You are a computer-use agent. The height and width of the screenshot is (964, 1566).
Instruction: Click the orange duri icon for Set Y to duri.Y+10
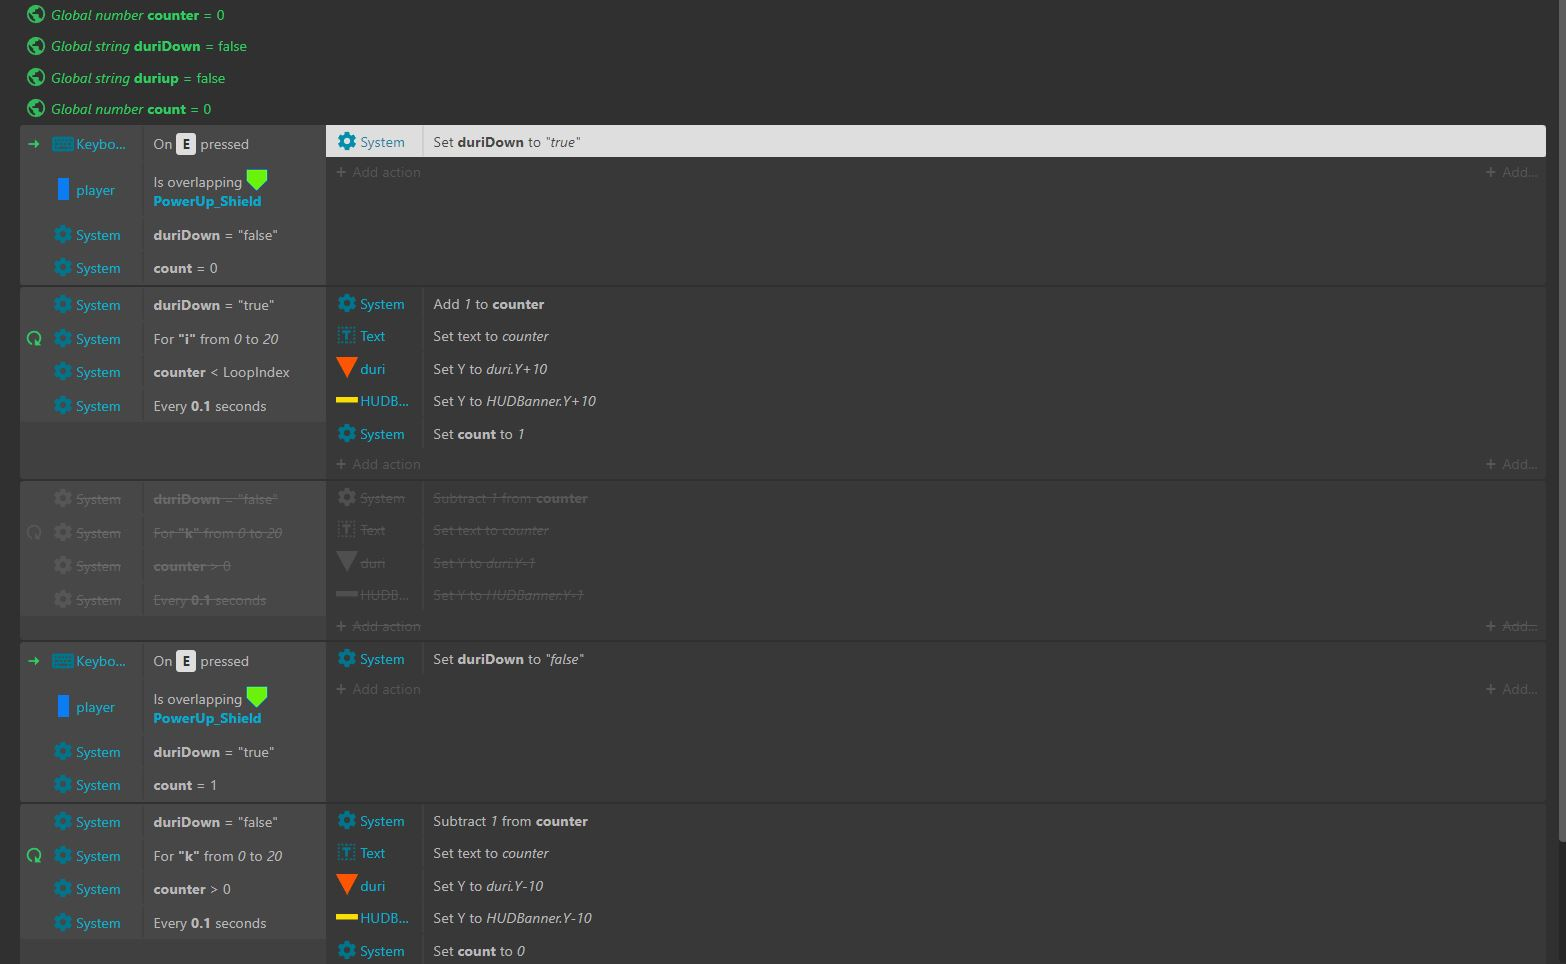coord(347,368)
